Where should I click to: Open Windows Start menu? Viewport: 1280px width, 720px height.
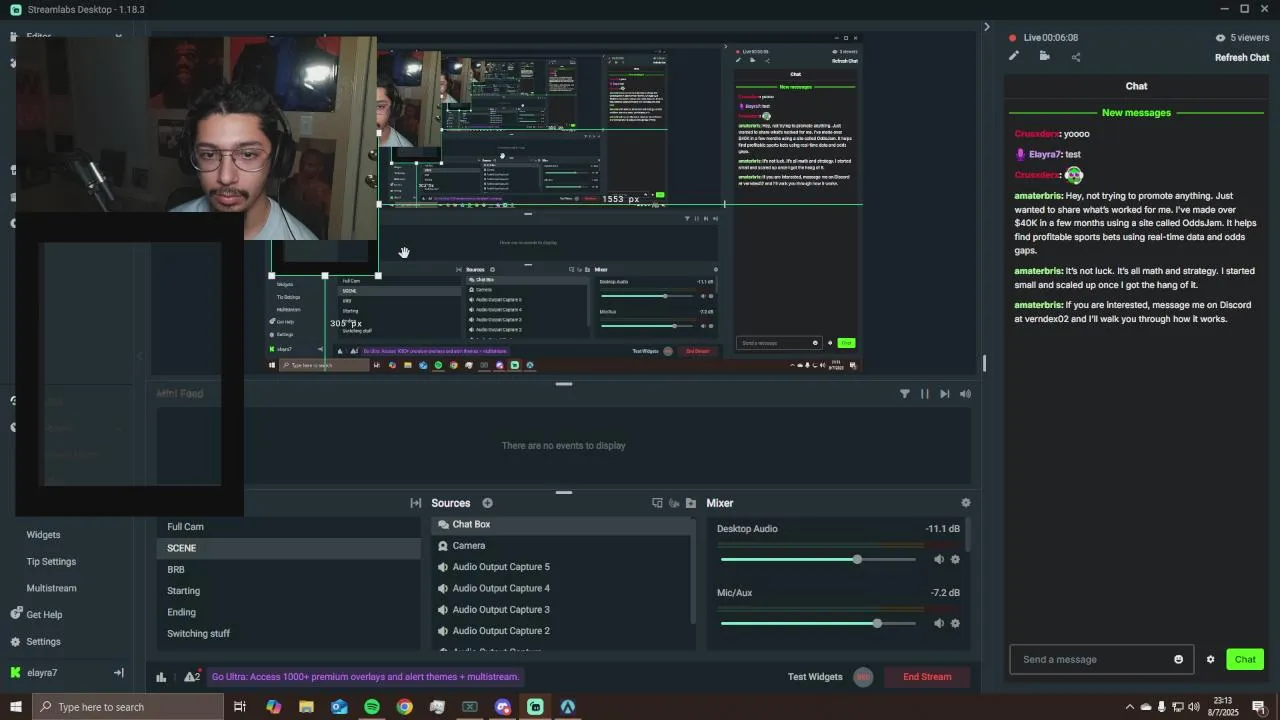tap(15, 707)
